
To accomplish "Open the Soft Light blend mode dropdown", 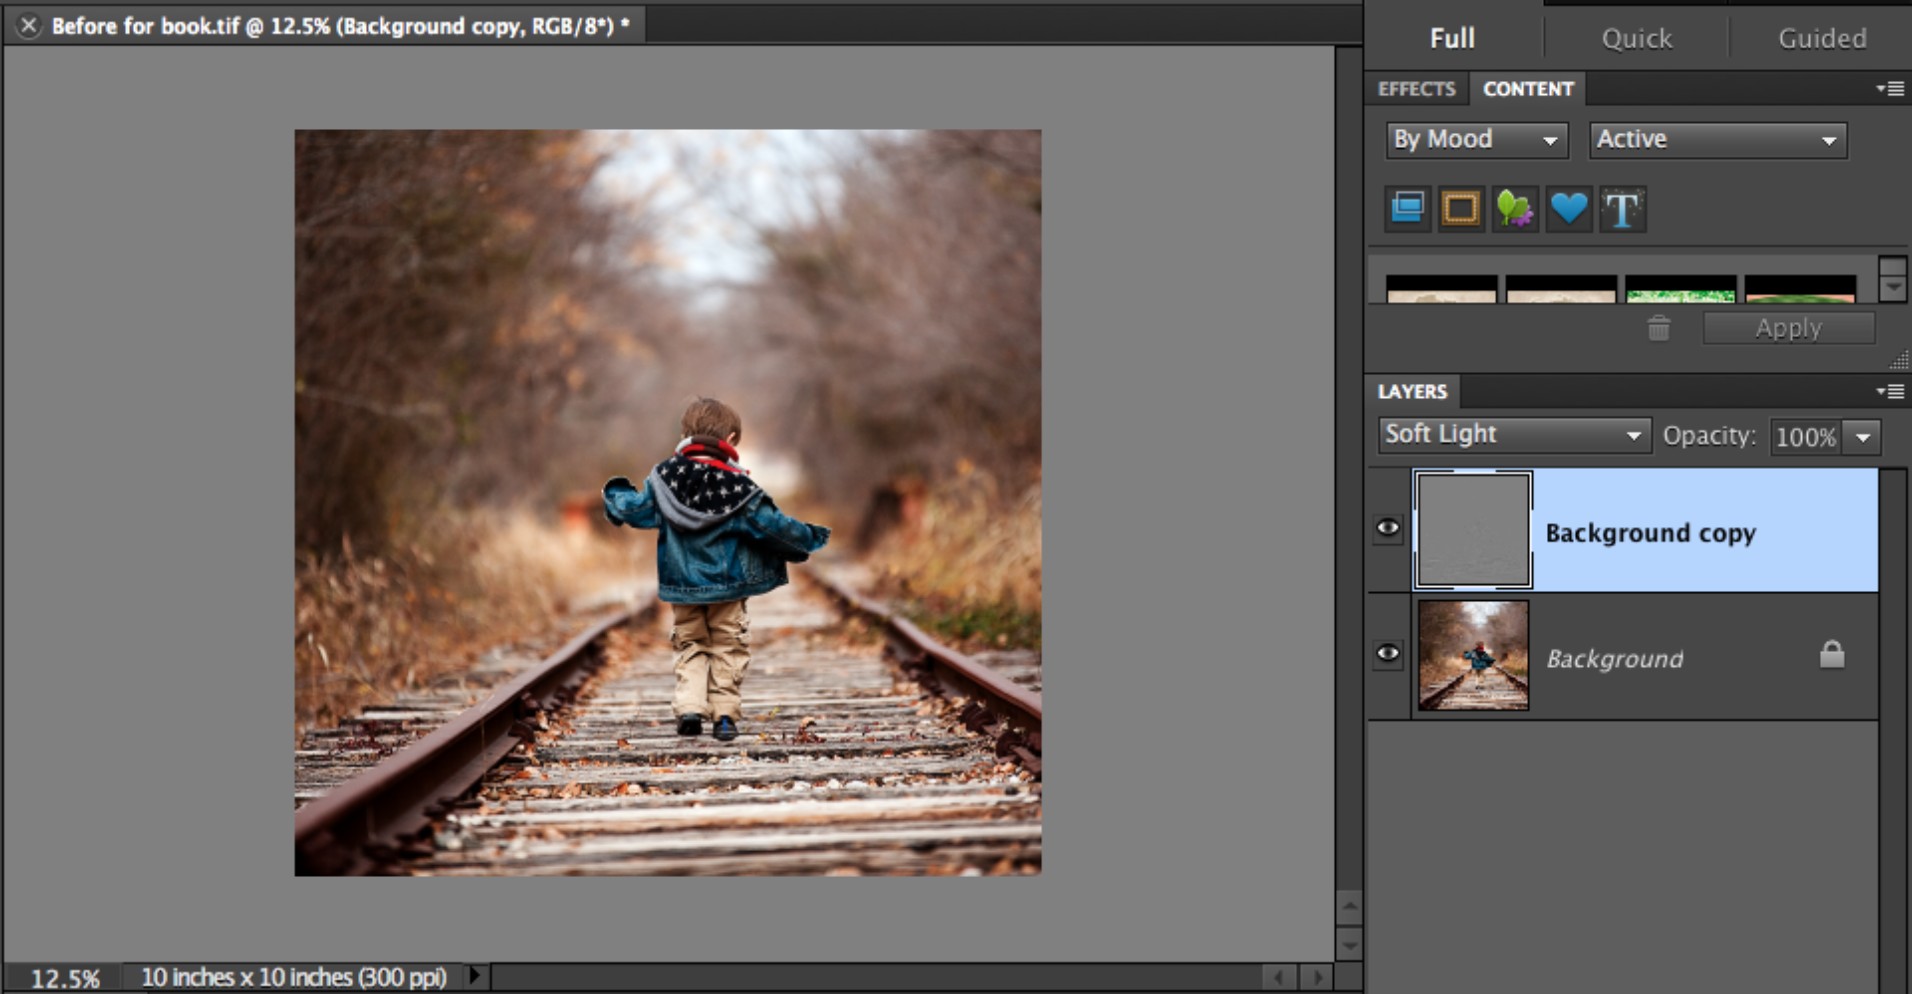I will coord(1514,435).
